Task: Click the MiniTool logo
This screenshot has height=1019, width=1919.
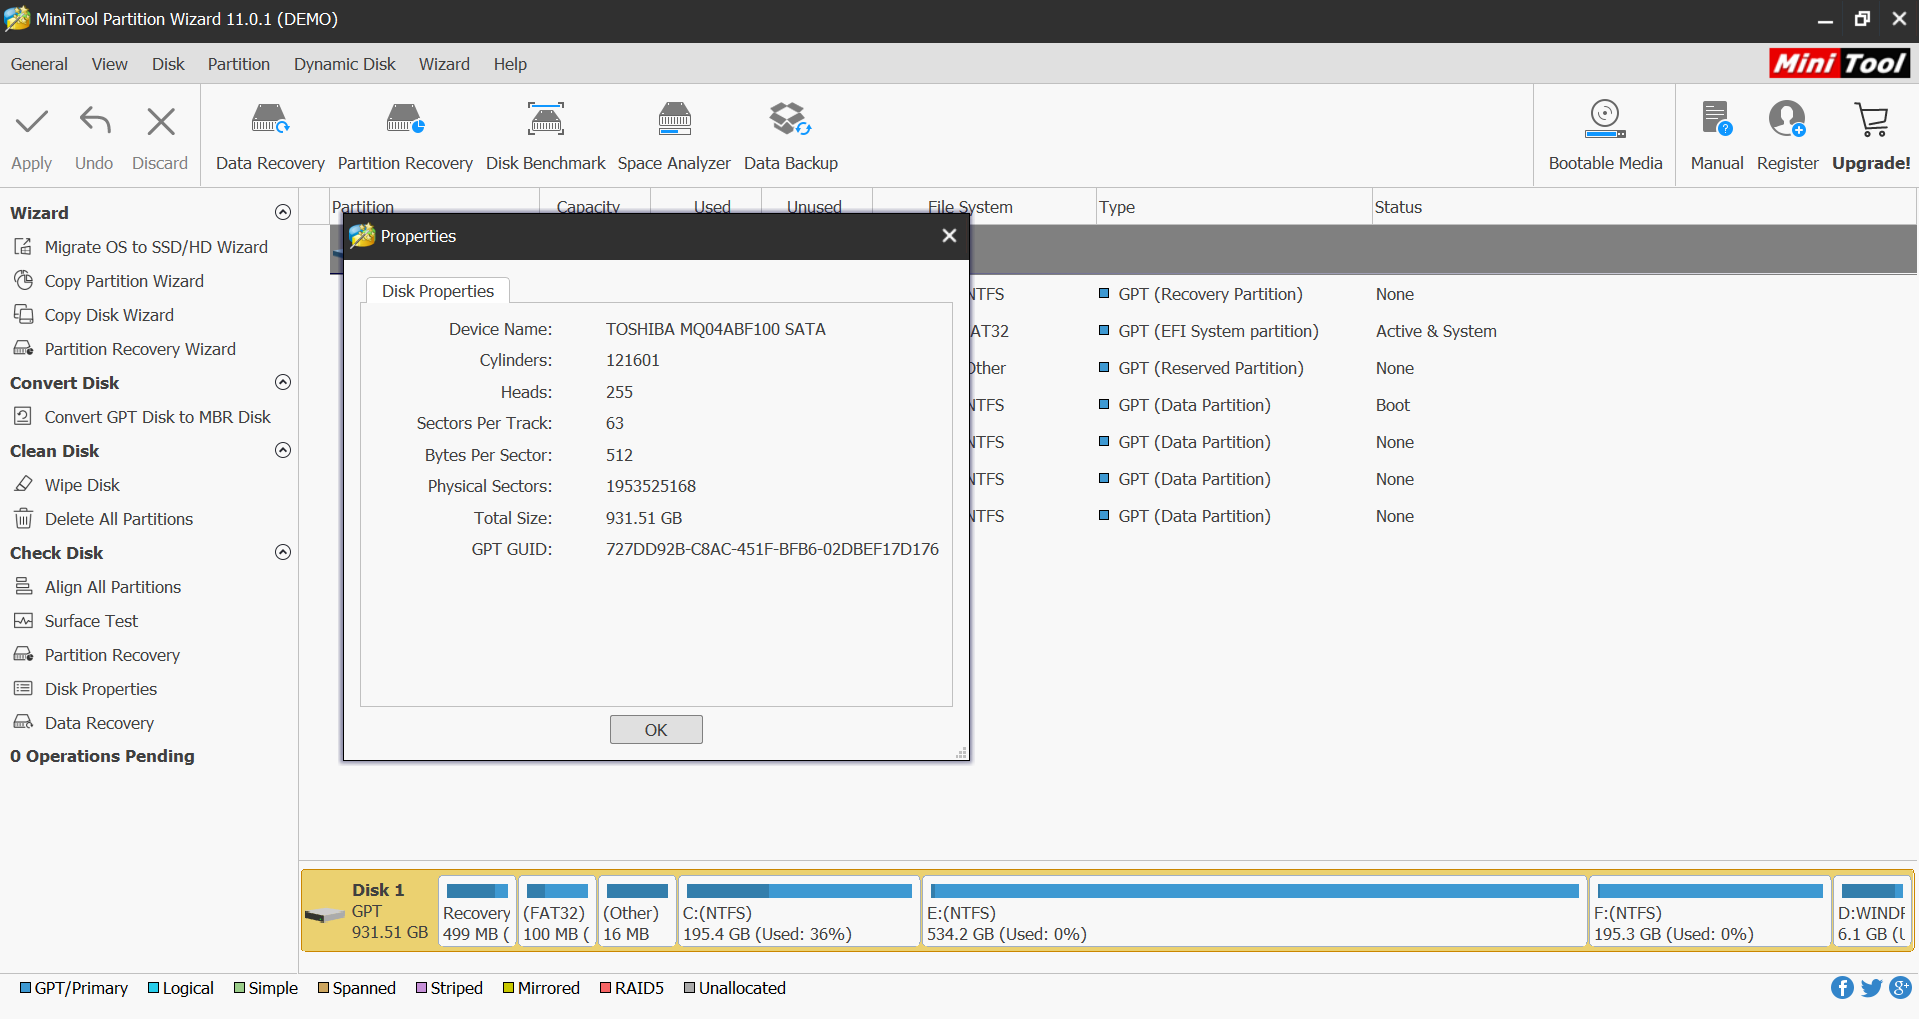Action: 1839,63
